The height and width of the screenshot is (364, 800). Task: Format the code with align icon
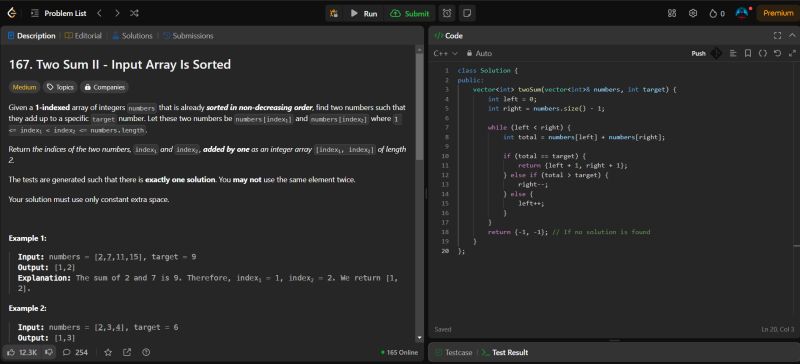[733, 53]
